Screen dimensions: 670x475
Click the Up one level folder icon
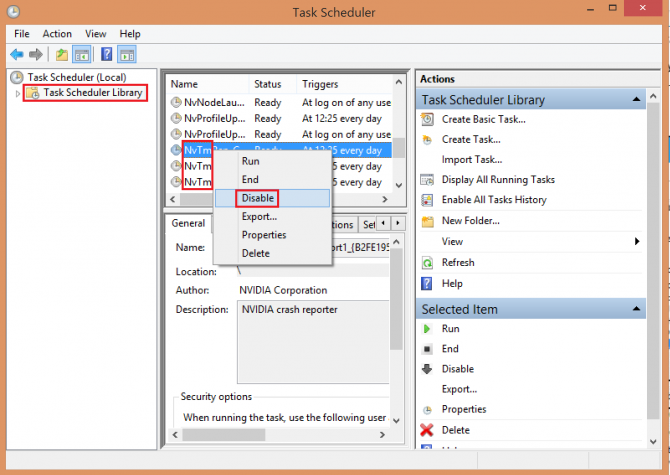[62, 55]
